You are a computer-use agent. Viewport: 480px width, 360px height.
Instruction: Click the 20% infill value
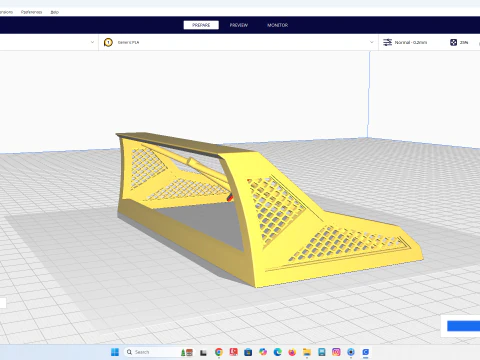point(464,42)
